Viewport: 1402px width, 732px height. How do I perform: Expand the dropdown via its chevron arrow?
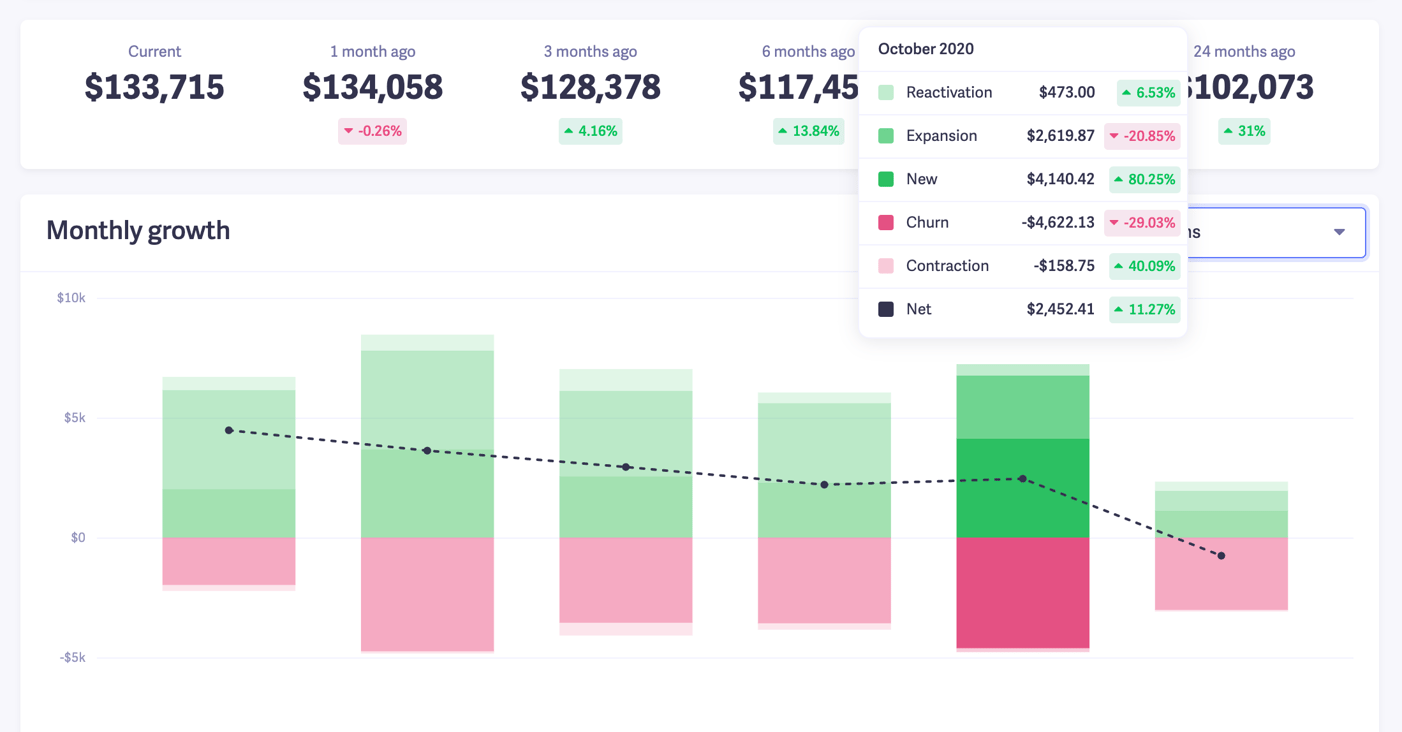point(1339,232)
